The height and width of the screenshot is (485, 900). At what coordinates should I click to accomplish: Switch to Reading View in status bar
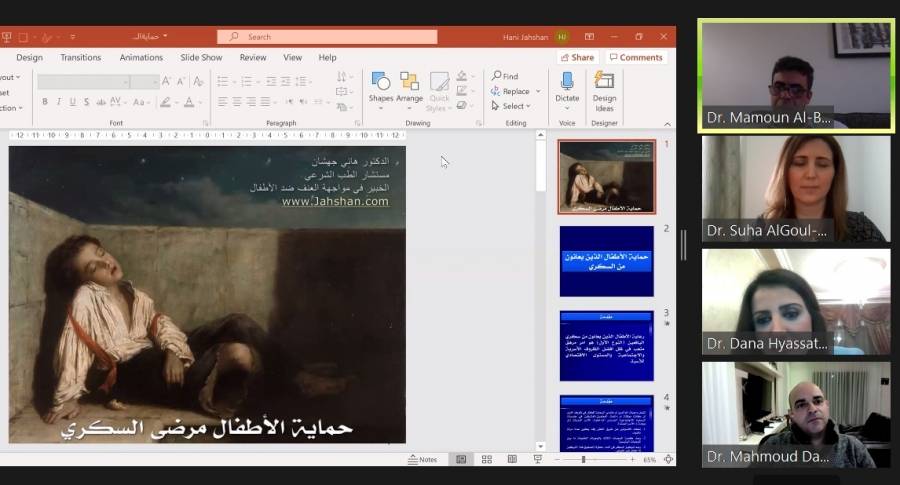pos(512,459)
